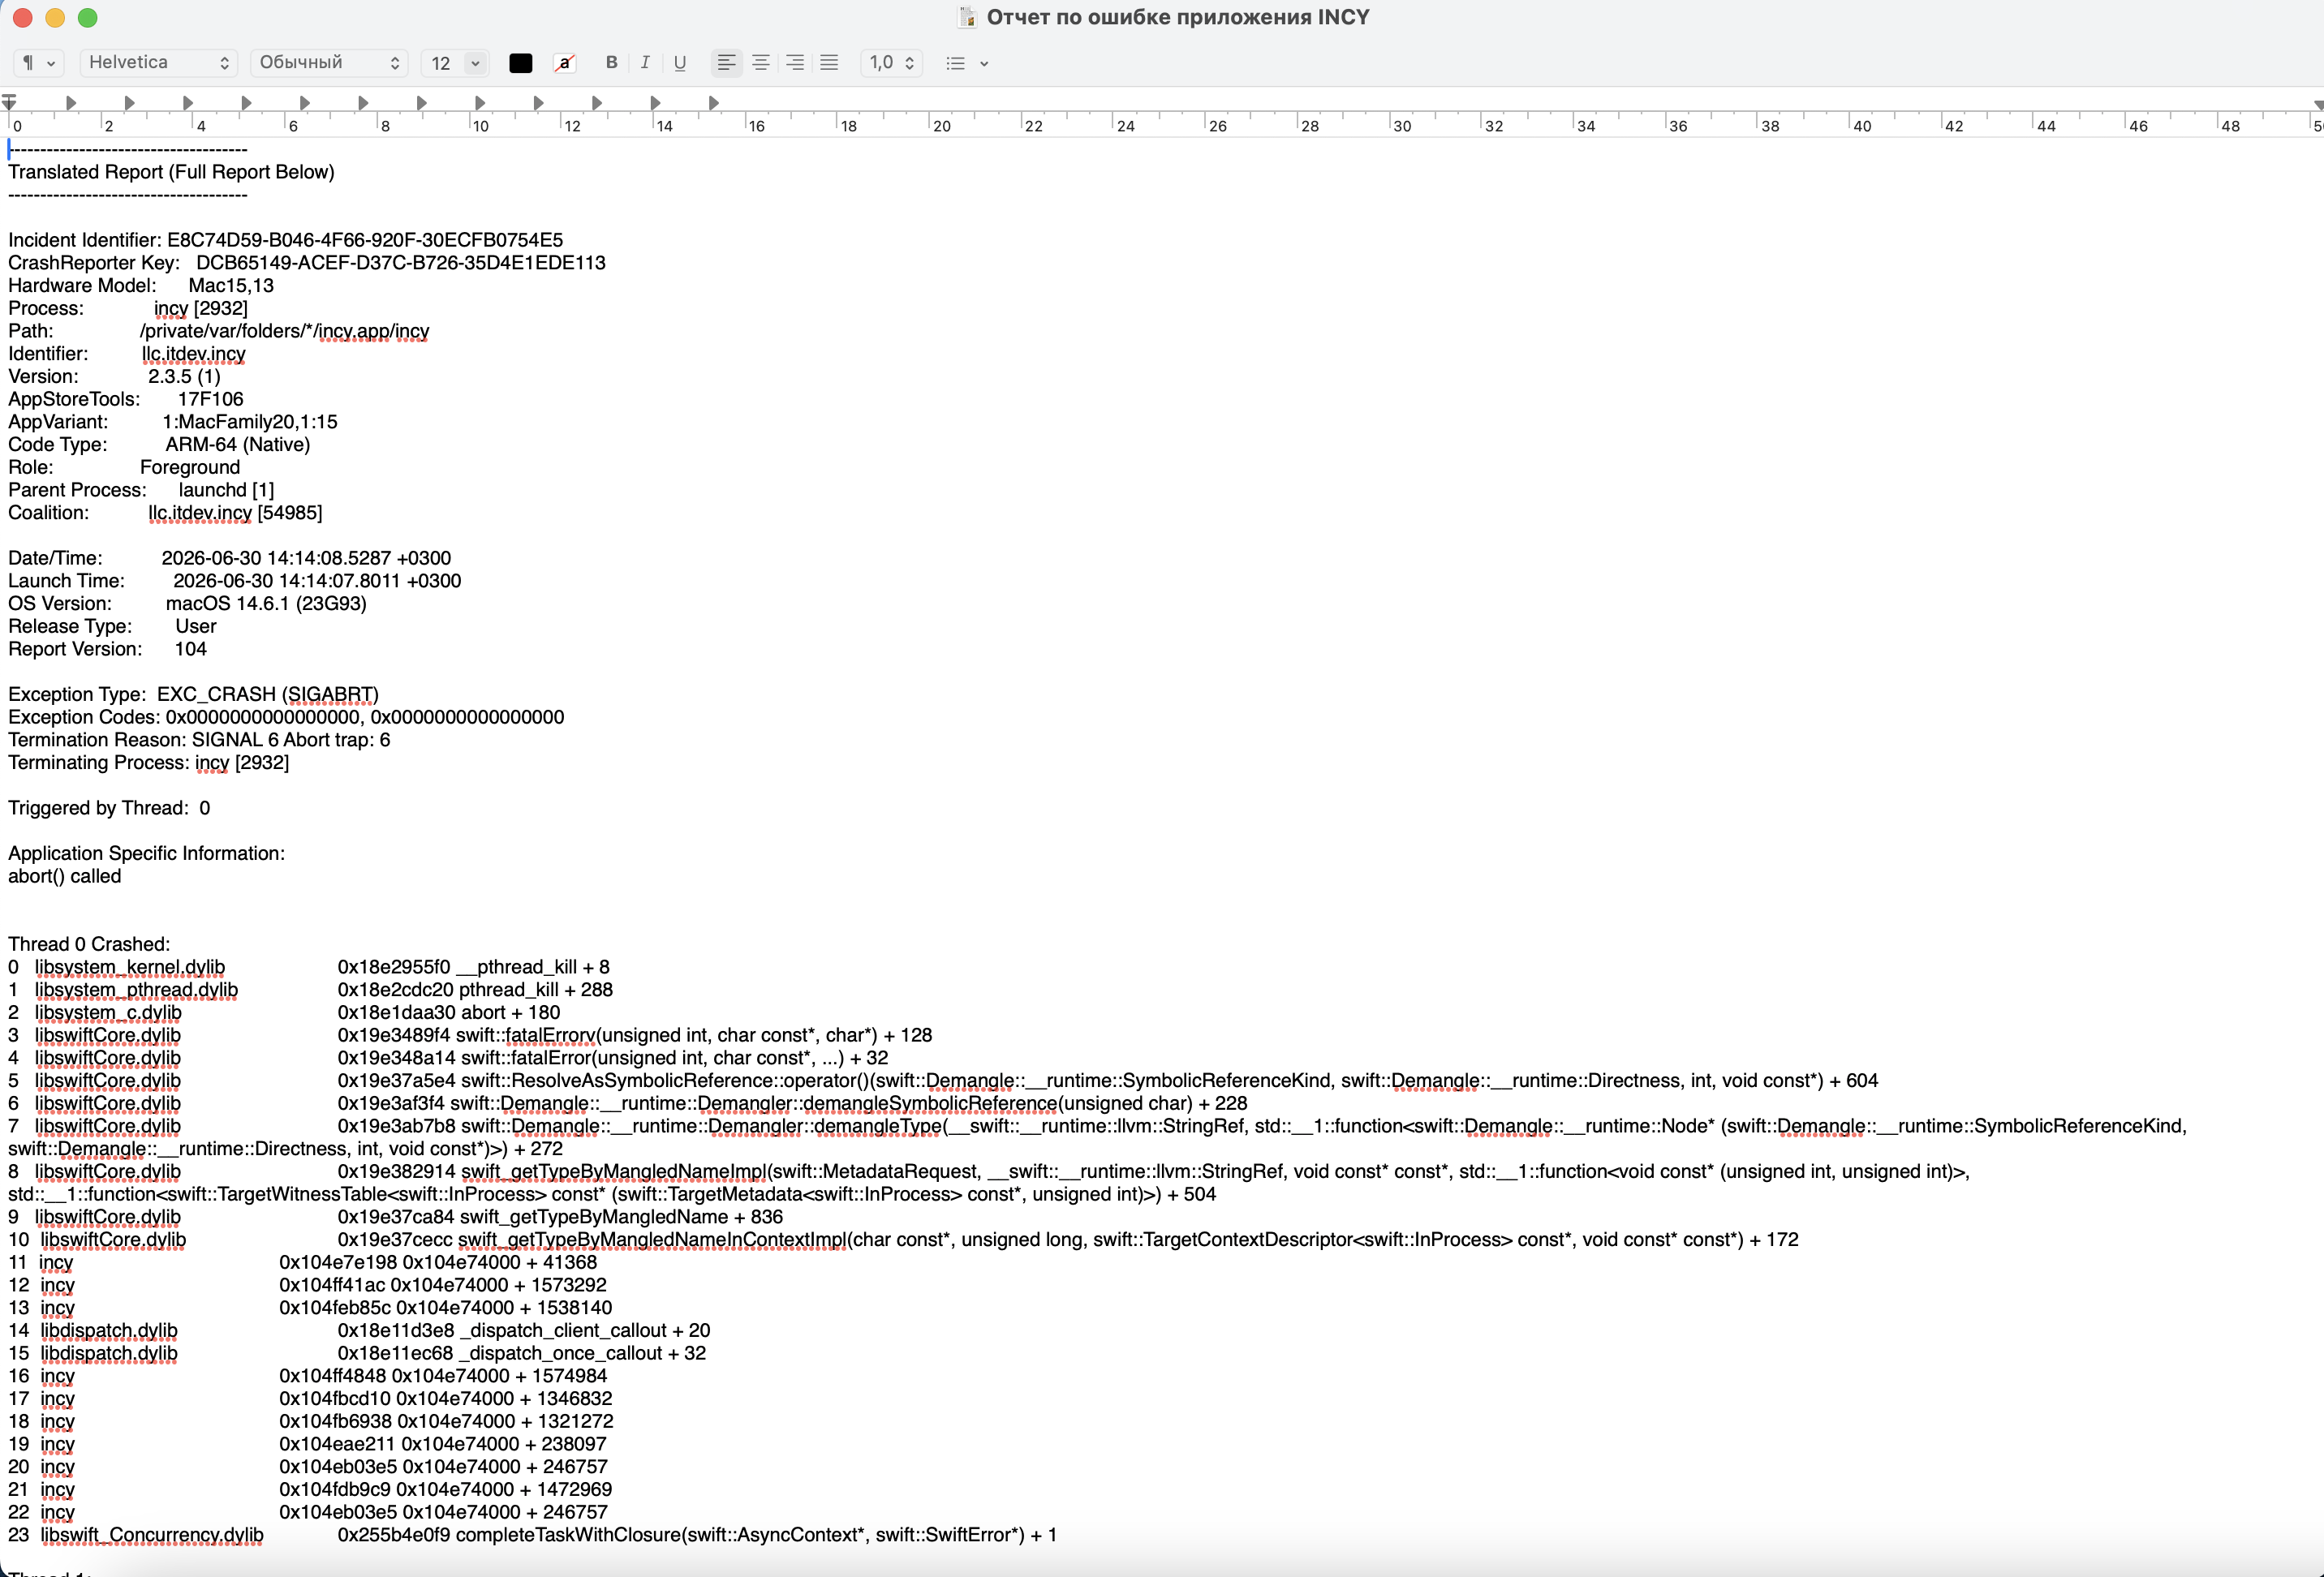Viewport: 2324px width, 1577px height.
Task: Click the Report Version 104 line
Action: (108, 649)
